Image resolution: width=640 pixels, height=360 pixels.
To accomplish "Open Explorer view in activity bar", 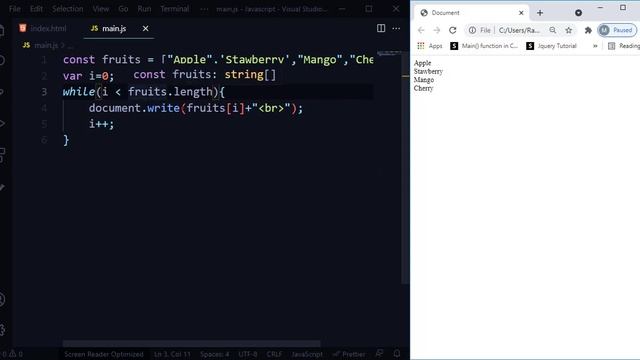I will point(2,30).
